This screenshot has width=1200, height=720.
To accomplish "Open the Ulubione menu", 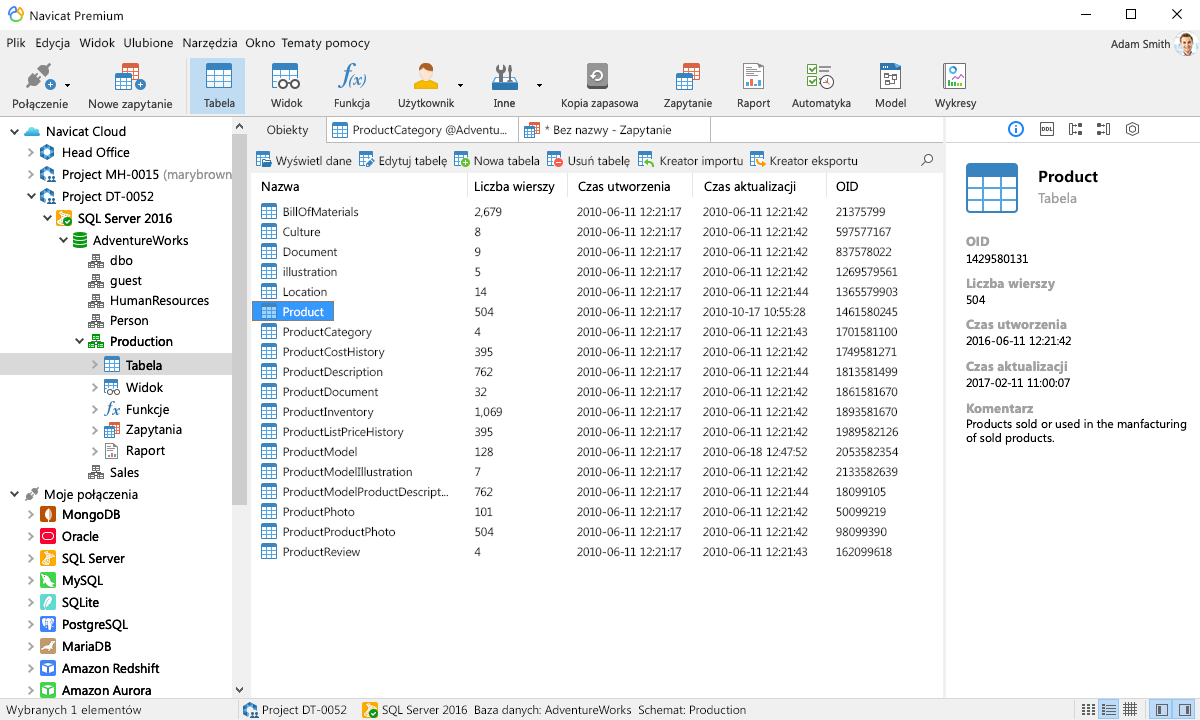I will point(148,43).
